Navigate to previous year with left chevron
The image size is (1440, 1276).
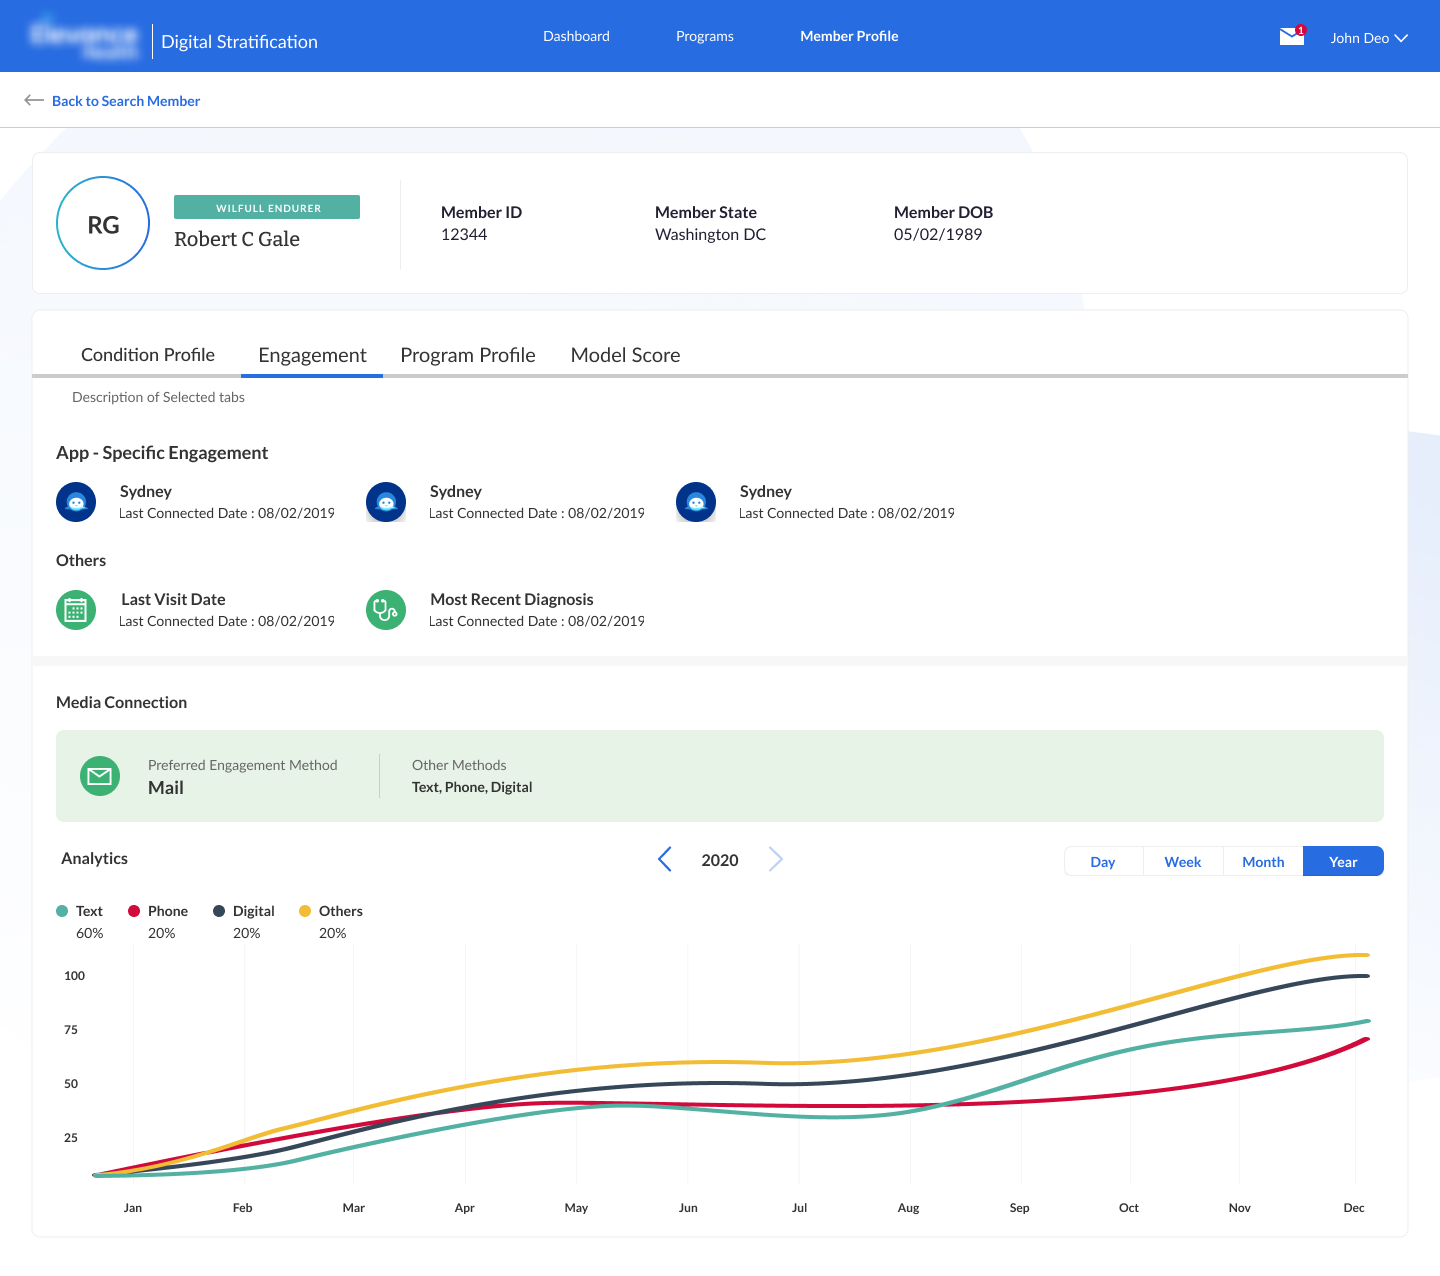pyautogui.click(x=665, y=859)
